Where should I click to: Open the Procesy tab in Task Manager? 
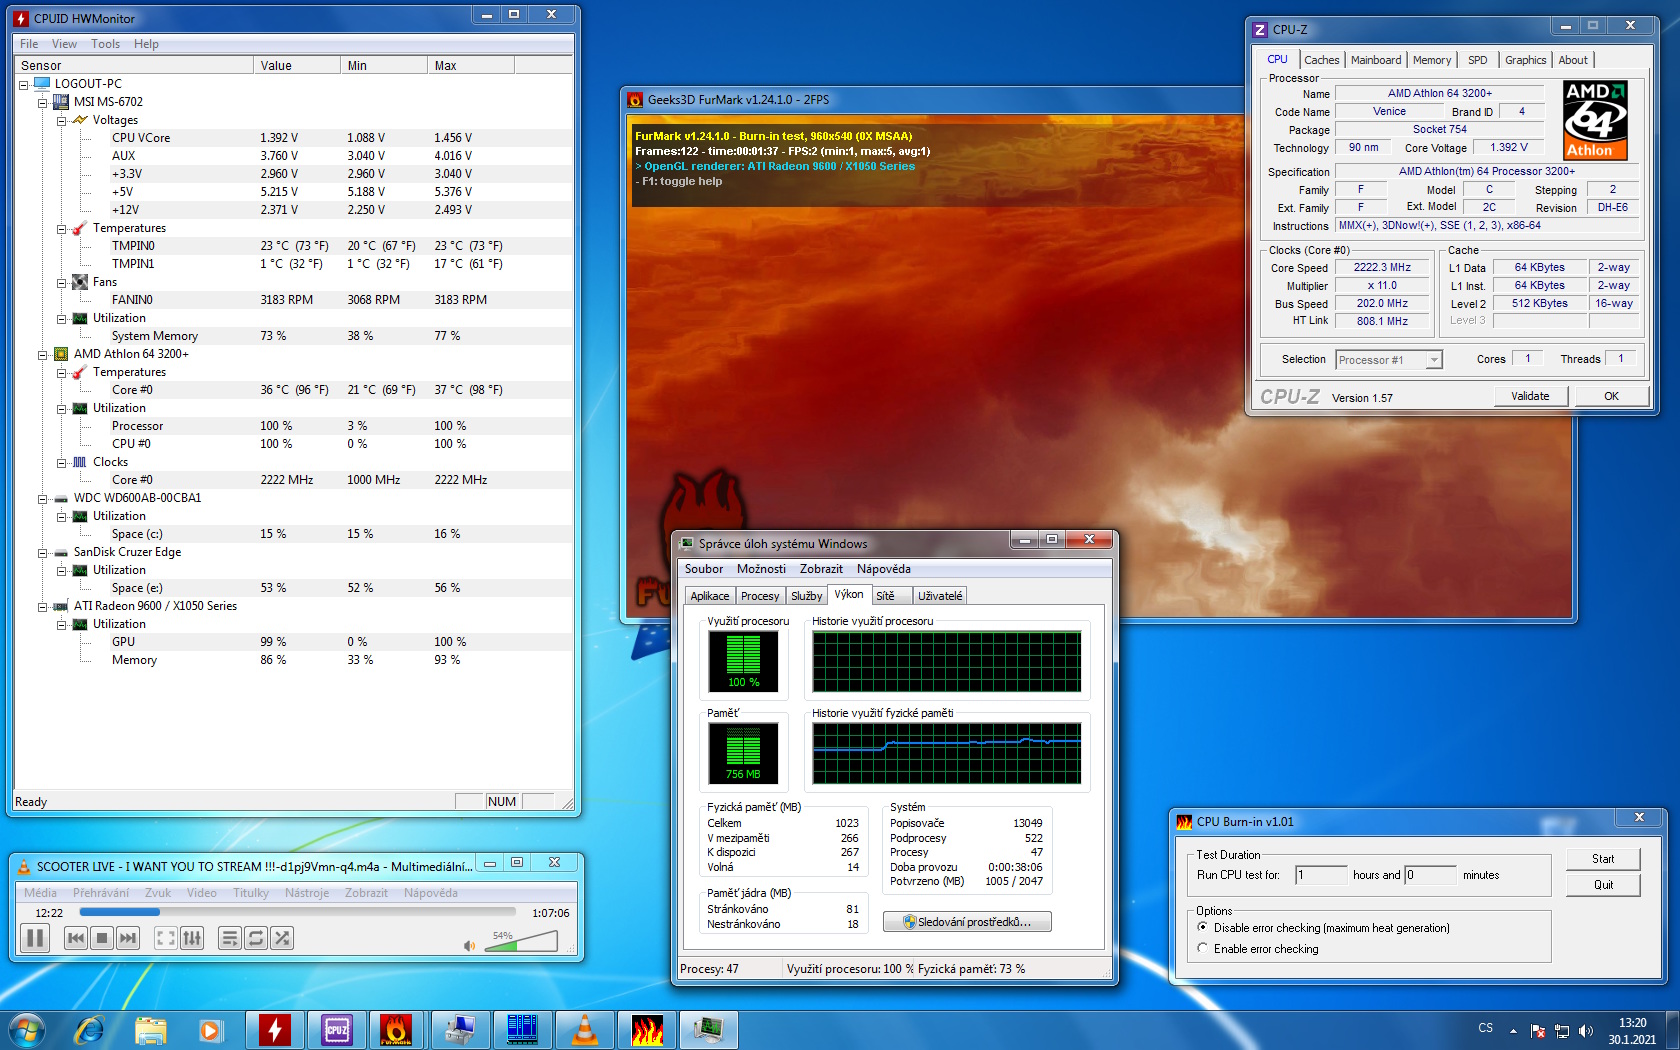click(x=759, y=596)
